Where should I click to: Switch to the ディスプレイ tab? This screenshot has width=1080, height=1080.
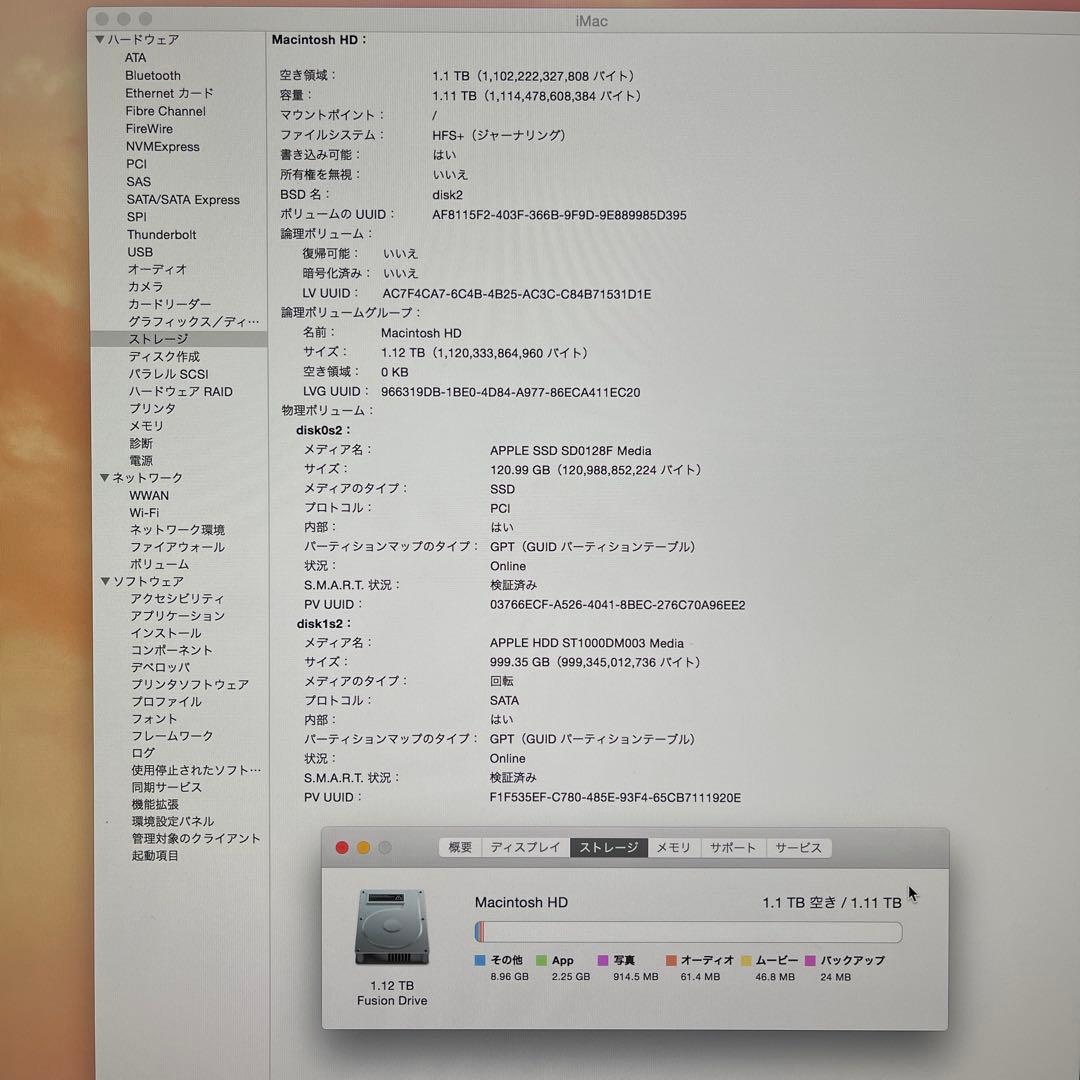(x=525, y=847)
